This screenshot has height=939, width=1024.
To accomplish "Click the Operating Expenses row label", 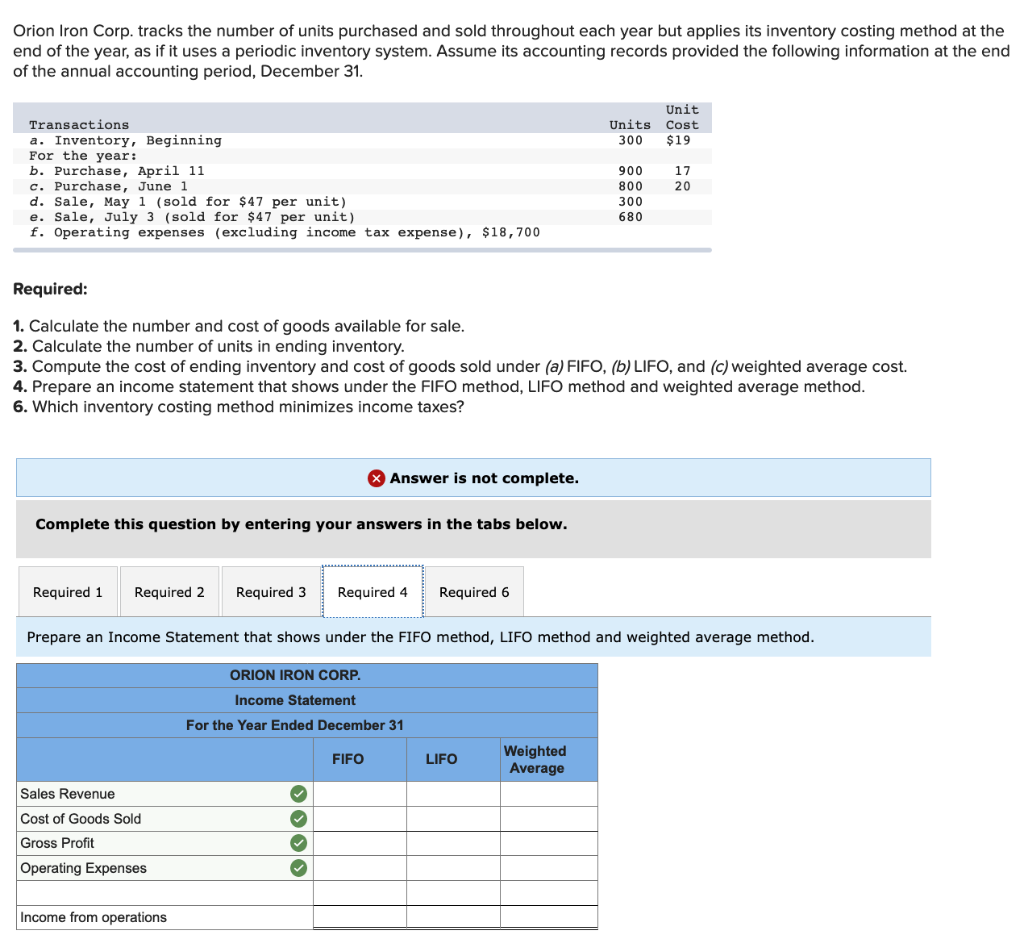I will click(83, 868).
